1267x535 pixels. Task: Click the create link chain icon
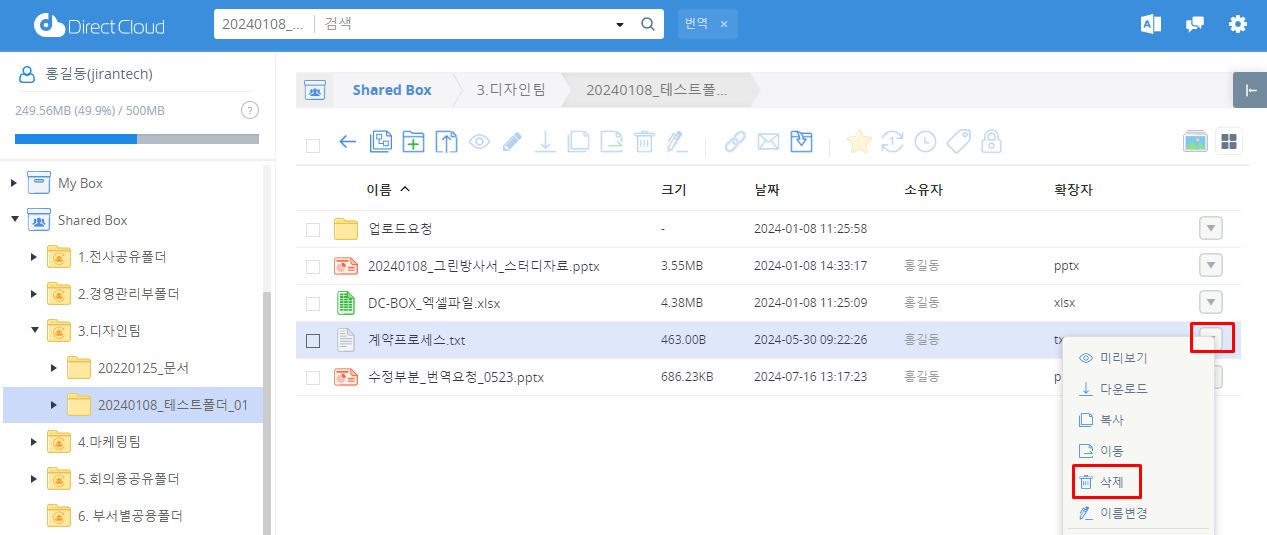coord(735,142)
